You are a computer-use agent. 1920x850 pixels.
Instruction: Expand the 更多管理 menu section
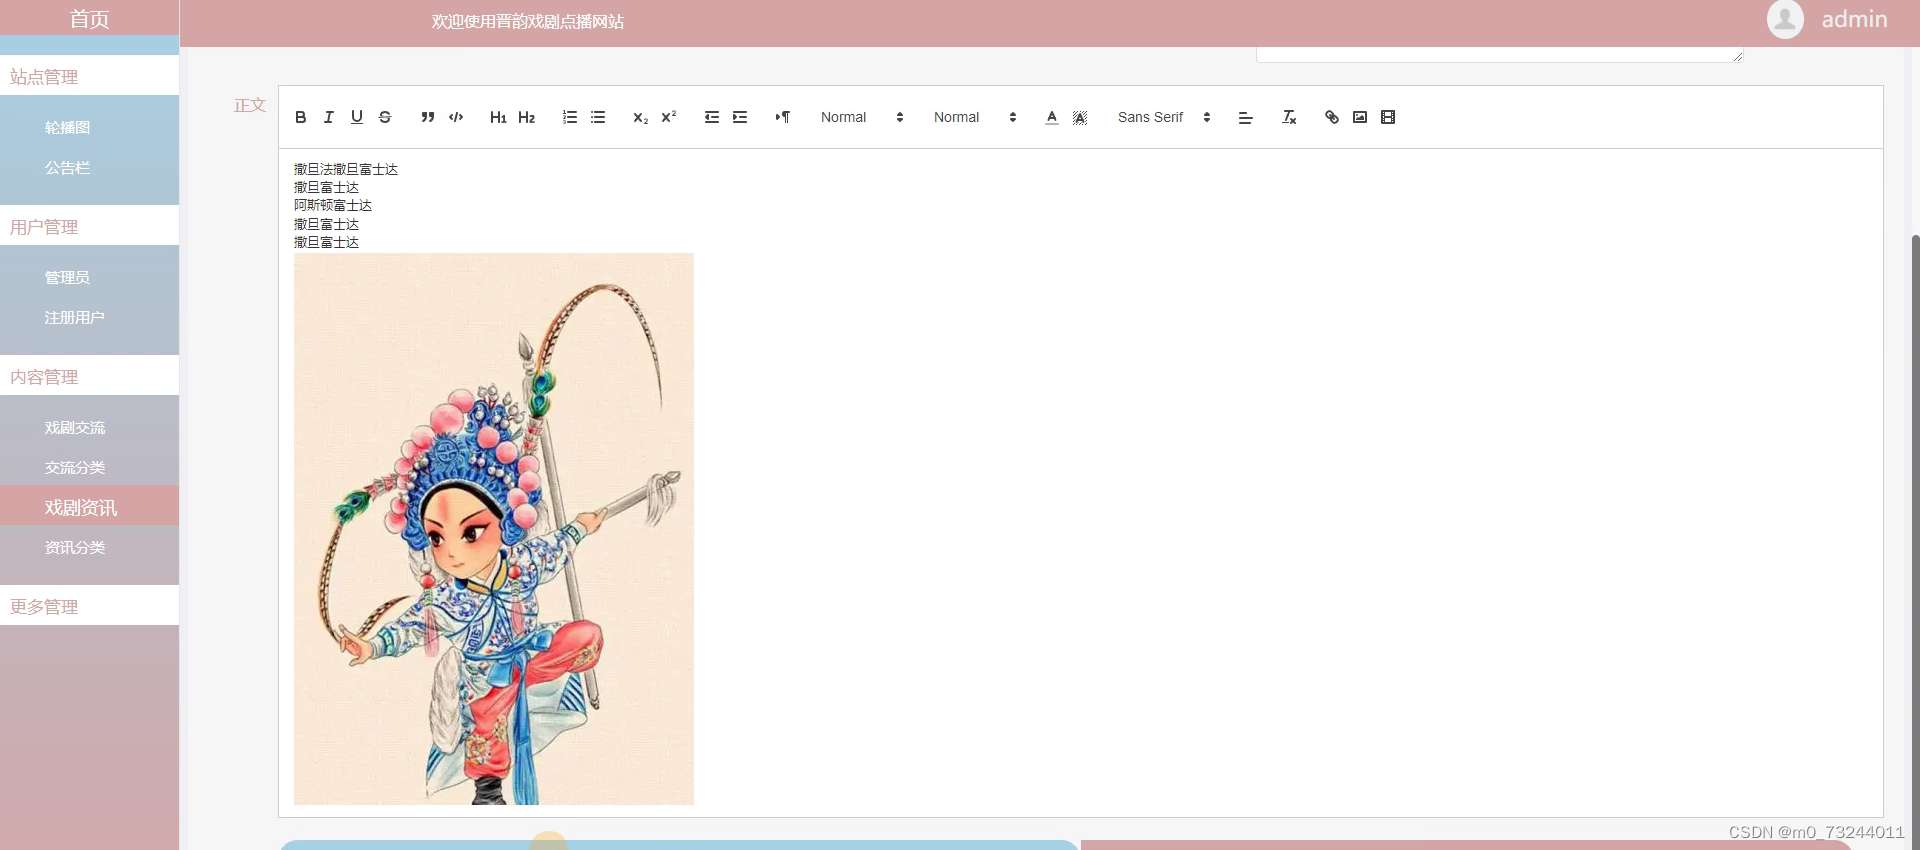(x=89, y=606)
